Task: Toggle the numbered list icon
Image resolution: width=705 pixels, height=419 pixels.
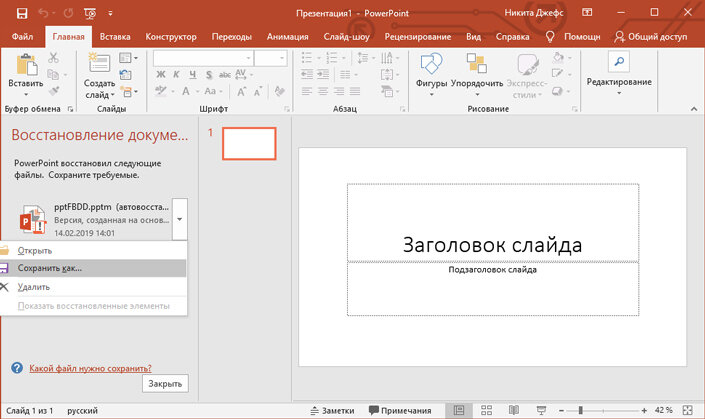Action: click(332, 58)
